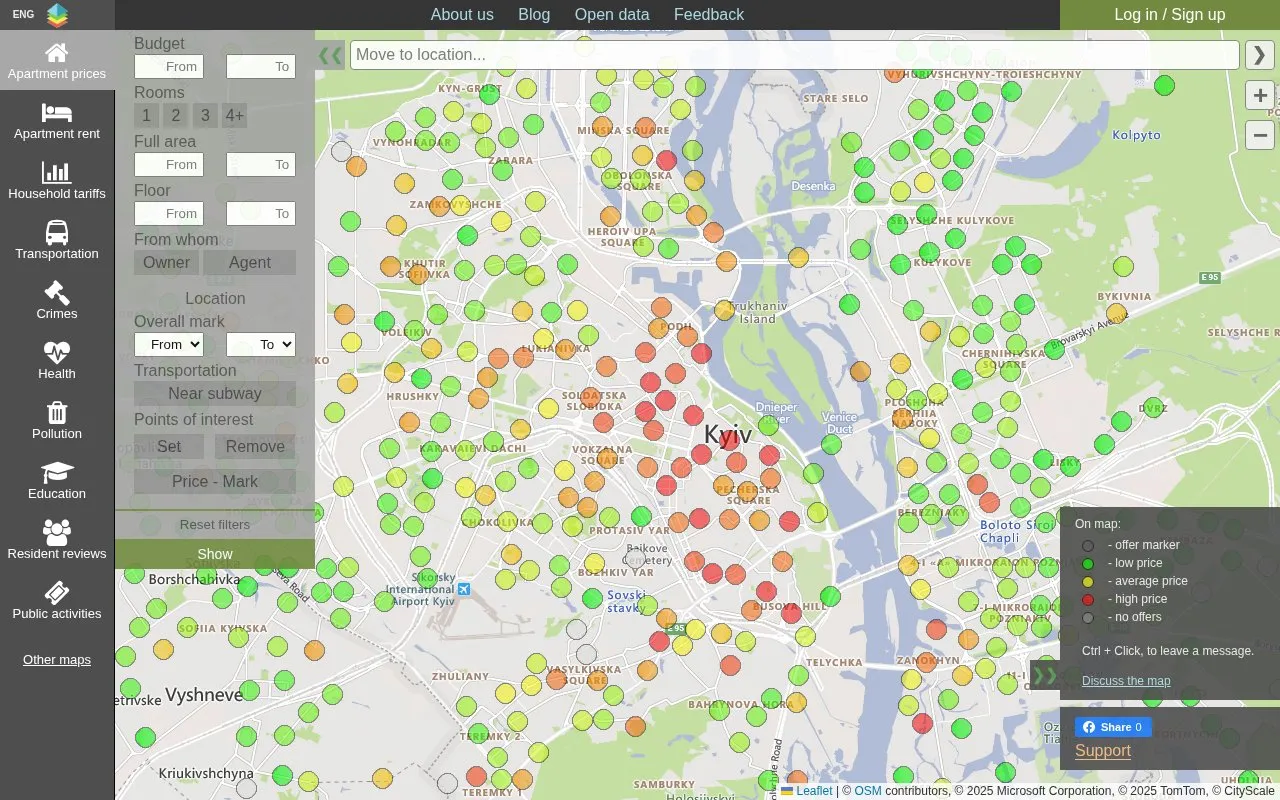Open Household tariffs chart icon

pyautogui.click(x=57, y=172)
